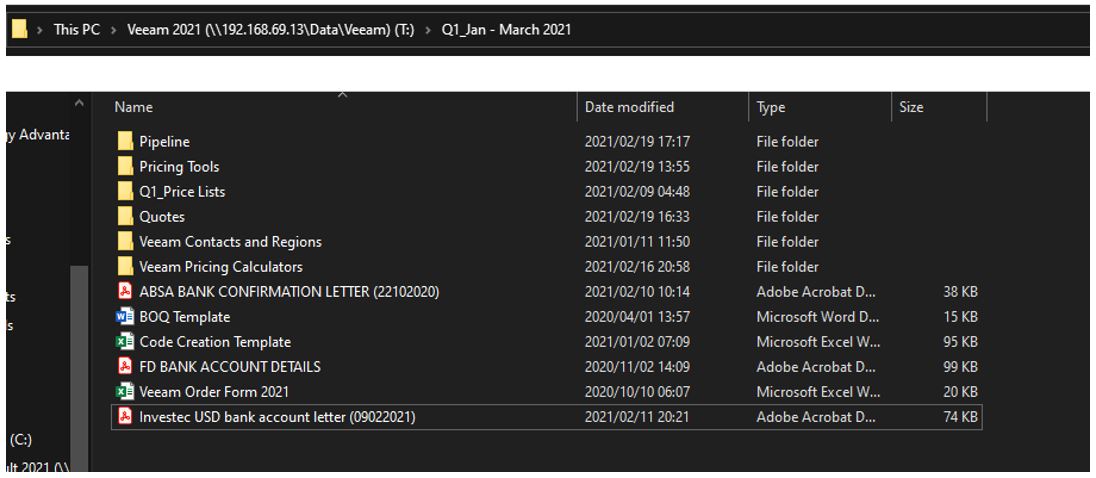The width and height of the screenshot is (1096, 478).
Task: Click the Q1_Price Lists folder icon
Action: (125, 192)
